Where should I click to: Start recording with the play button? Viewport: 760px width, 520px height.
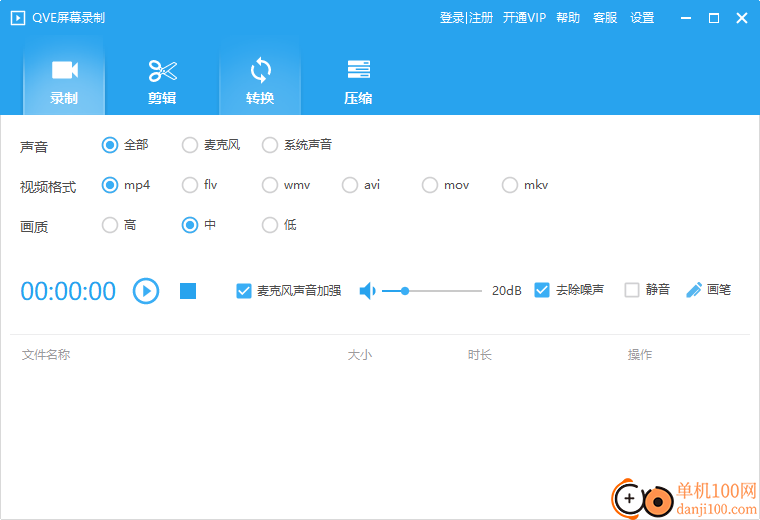(x=146, y=291)
